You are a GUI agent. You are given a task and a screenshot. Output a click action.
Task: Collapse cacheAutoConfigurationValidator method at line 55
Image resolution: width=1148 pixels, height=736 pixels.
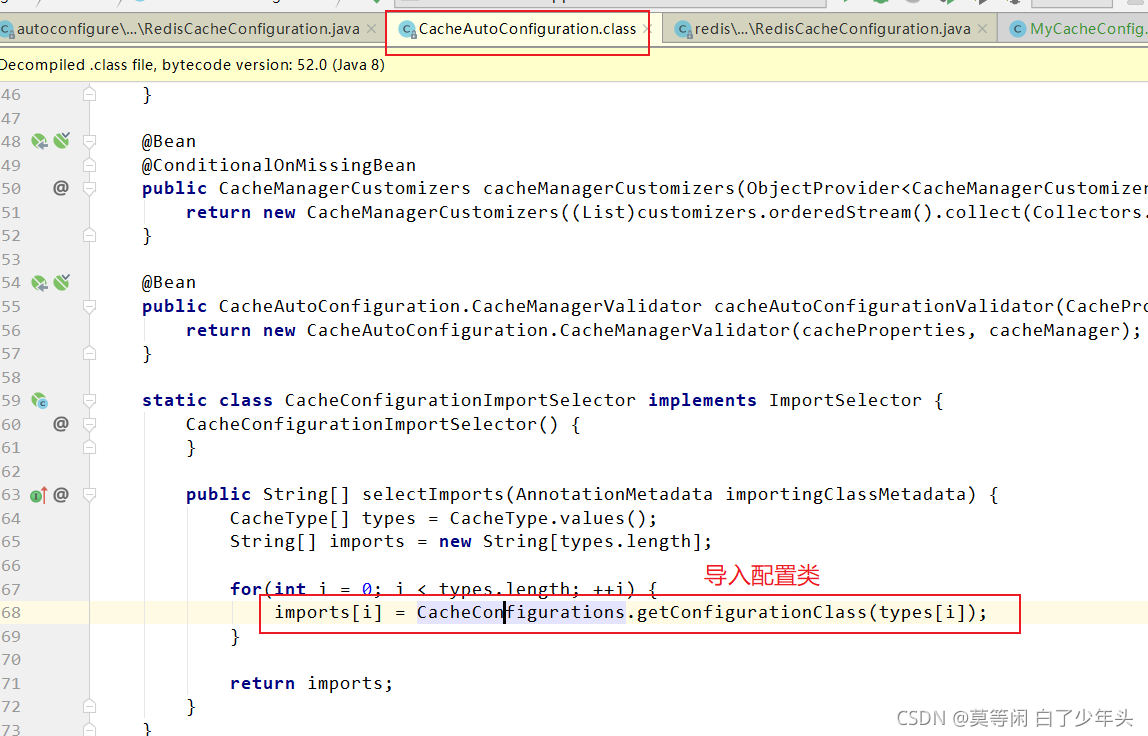(89, 306)
